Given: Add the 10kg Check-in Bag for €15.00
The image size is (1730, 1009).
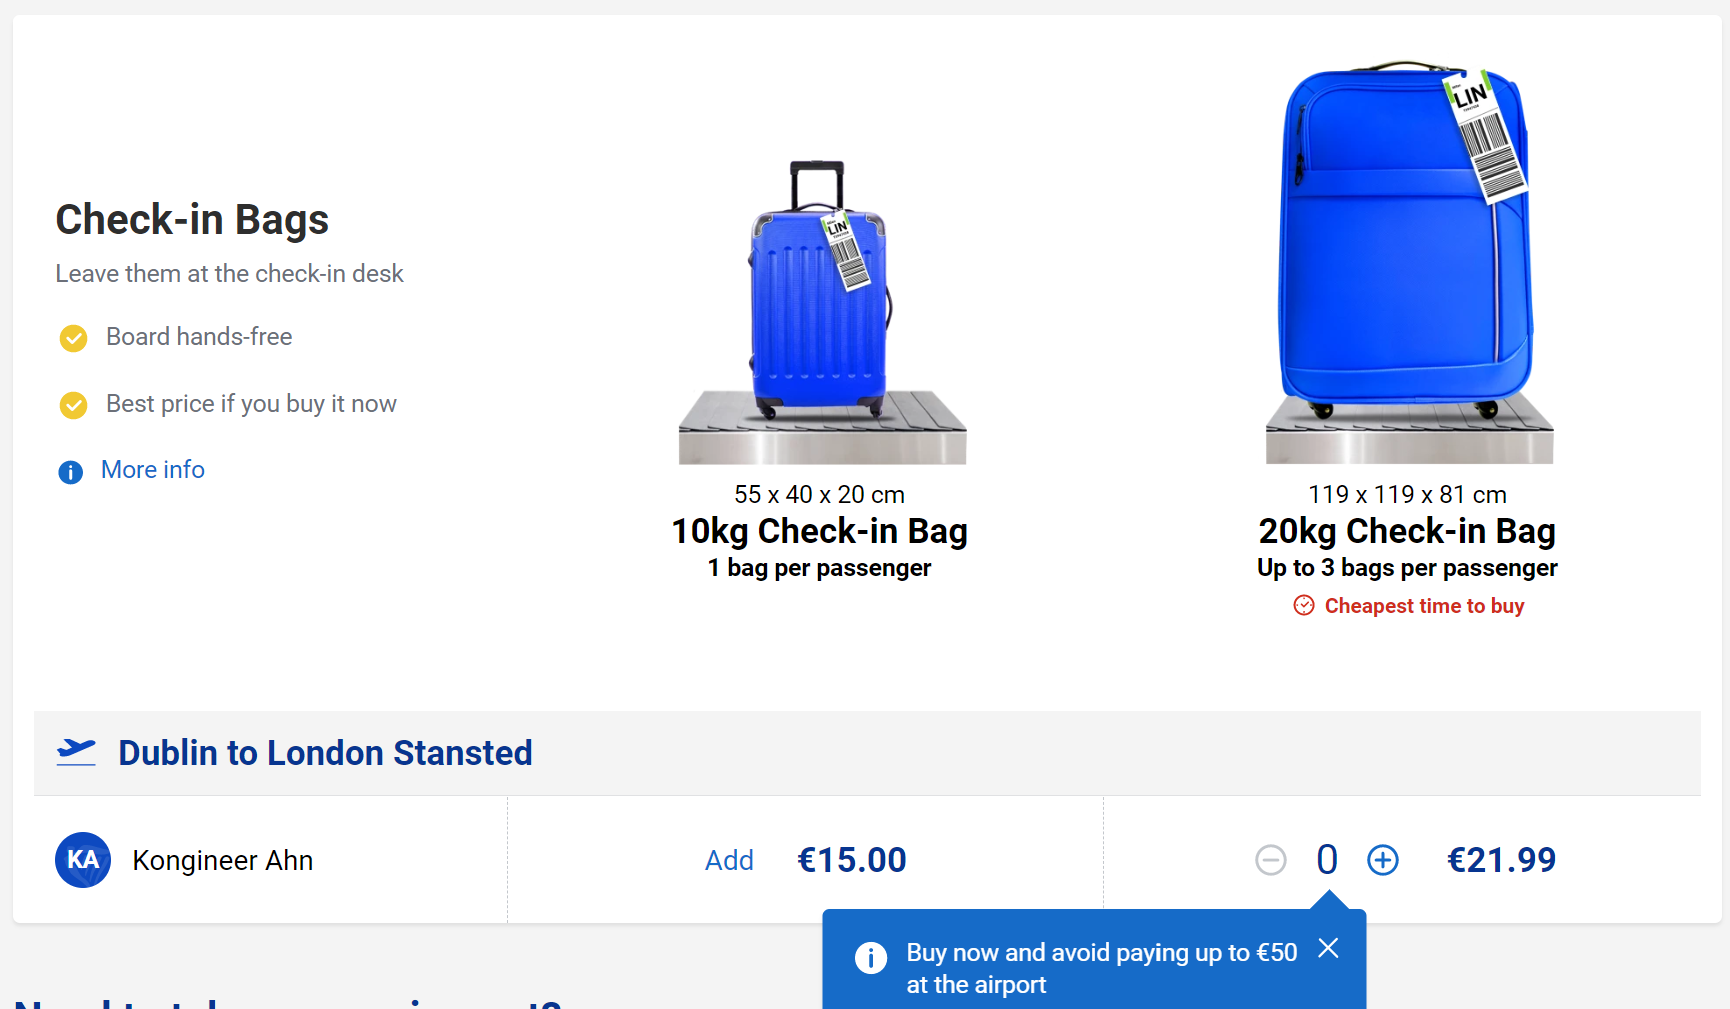Looking at the screenshot, I should 729,859.
